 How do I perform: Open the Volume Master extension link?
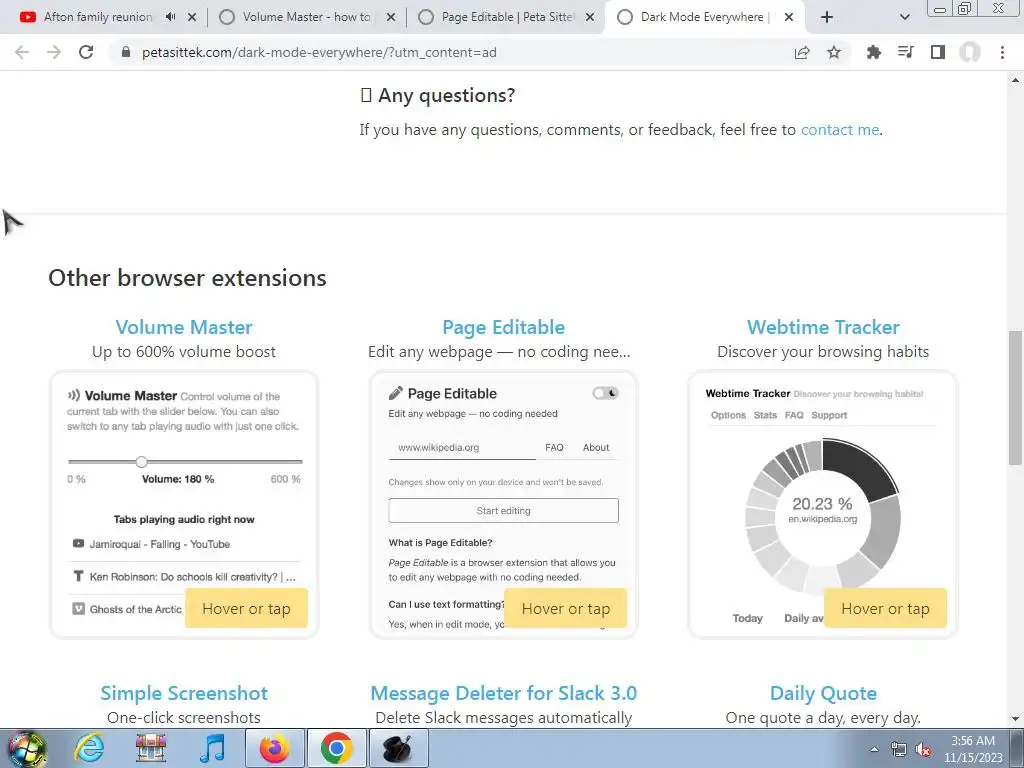[x=184, y=327]
